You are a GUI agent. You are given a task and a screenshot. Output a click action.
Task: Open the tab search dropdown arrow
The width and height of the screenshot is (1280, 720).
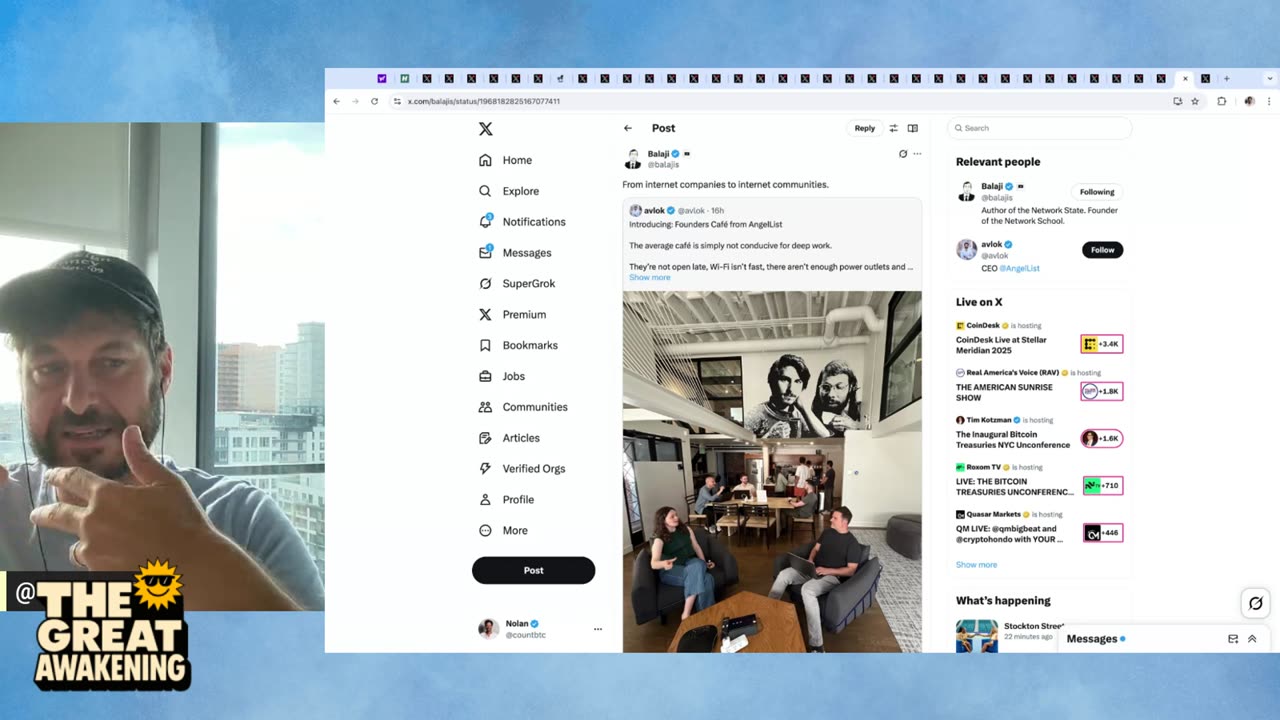click(1271, 78)
